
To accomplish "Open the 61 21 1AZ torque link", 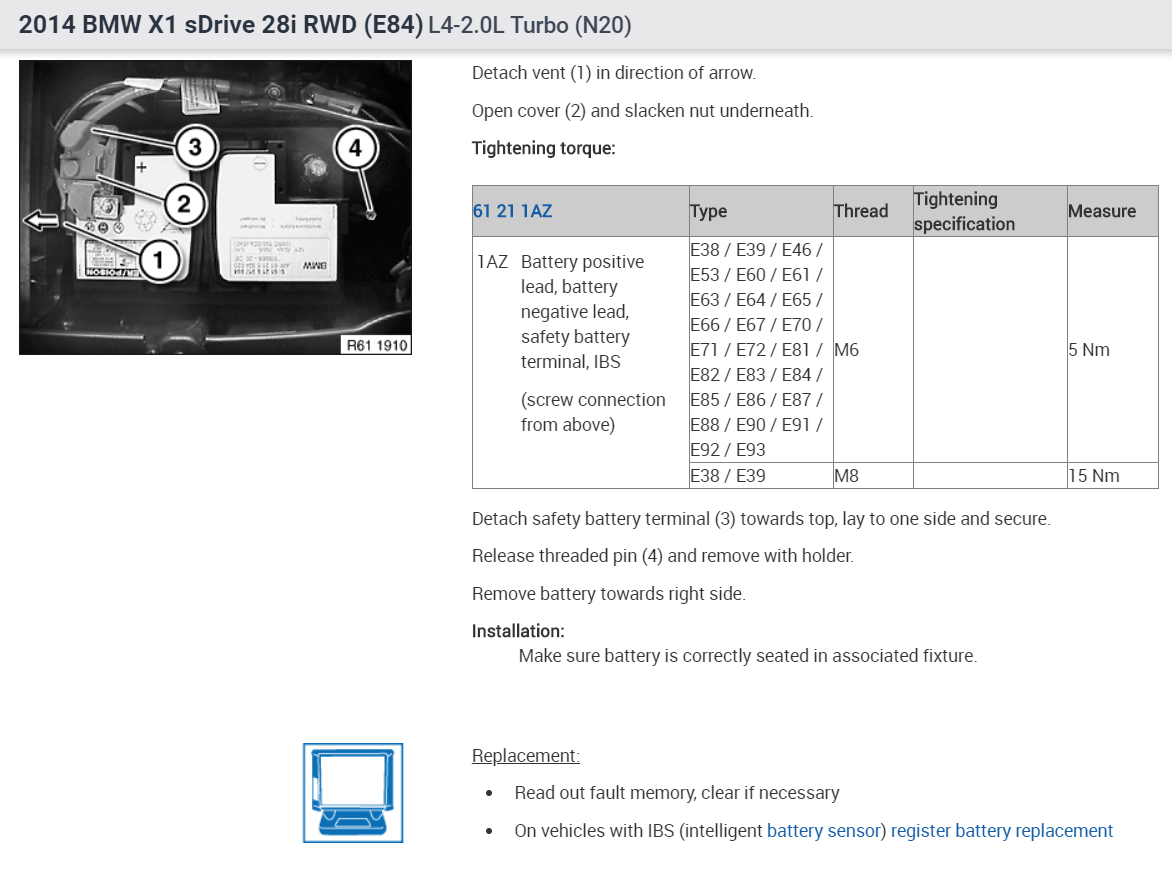I will pyautogui.click(x=512, y=211).
